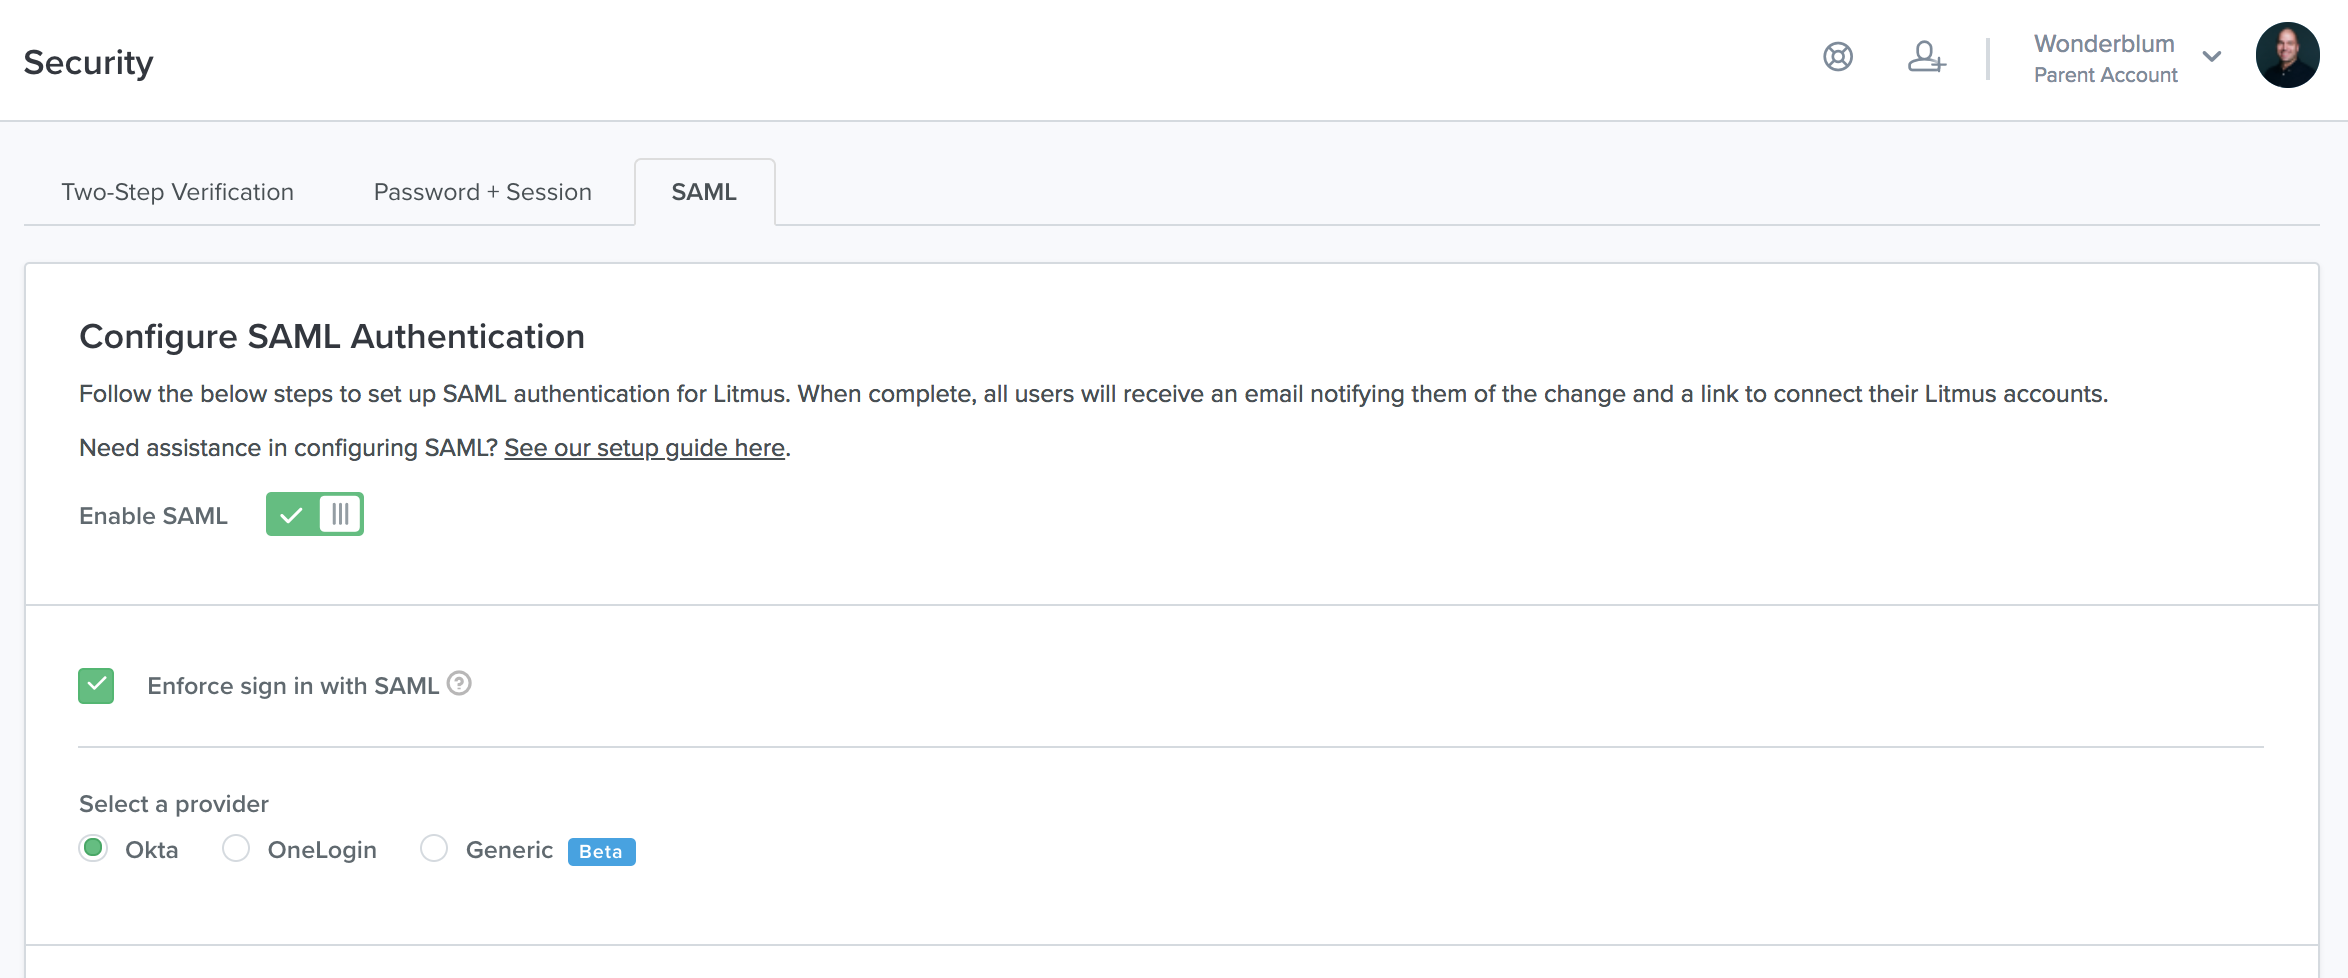2348x978 pixels.
Task: Open the Password + Session tab
Action: click(482, 192)
